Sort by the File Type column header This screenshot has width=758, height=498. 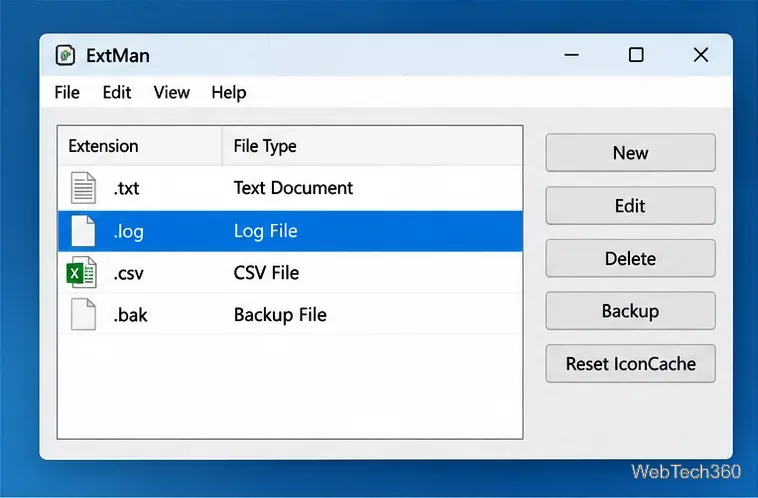tap(372, 146)
